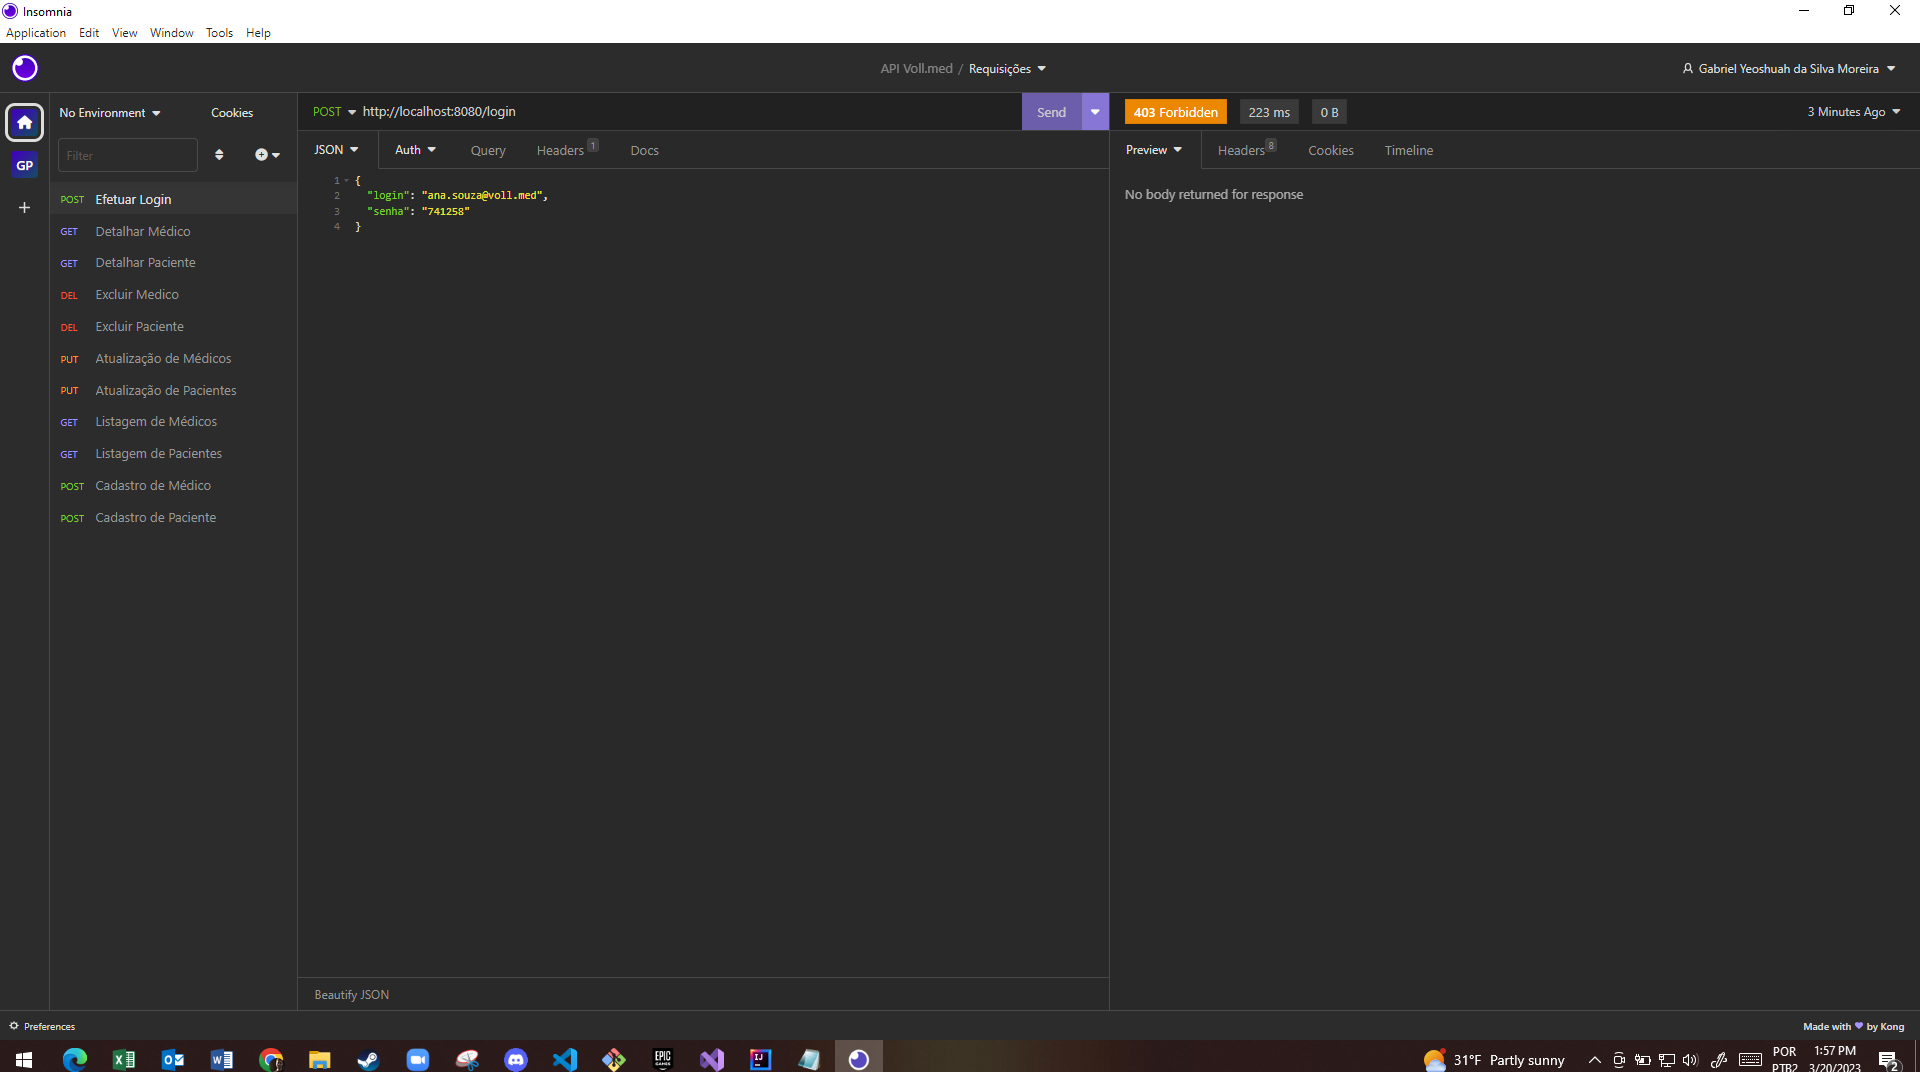Switch to response Timeline tab
This screenshot has width=1920, height=1072.
(x=1409, y=151)
